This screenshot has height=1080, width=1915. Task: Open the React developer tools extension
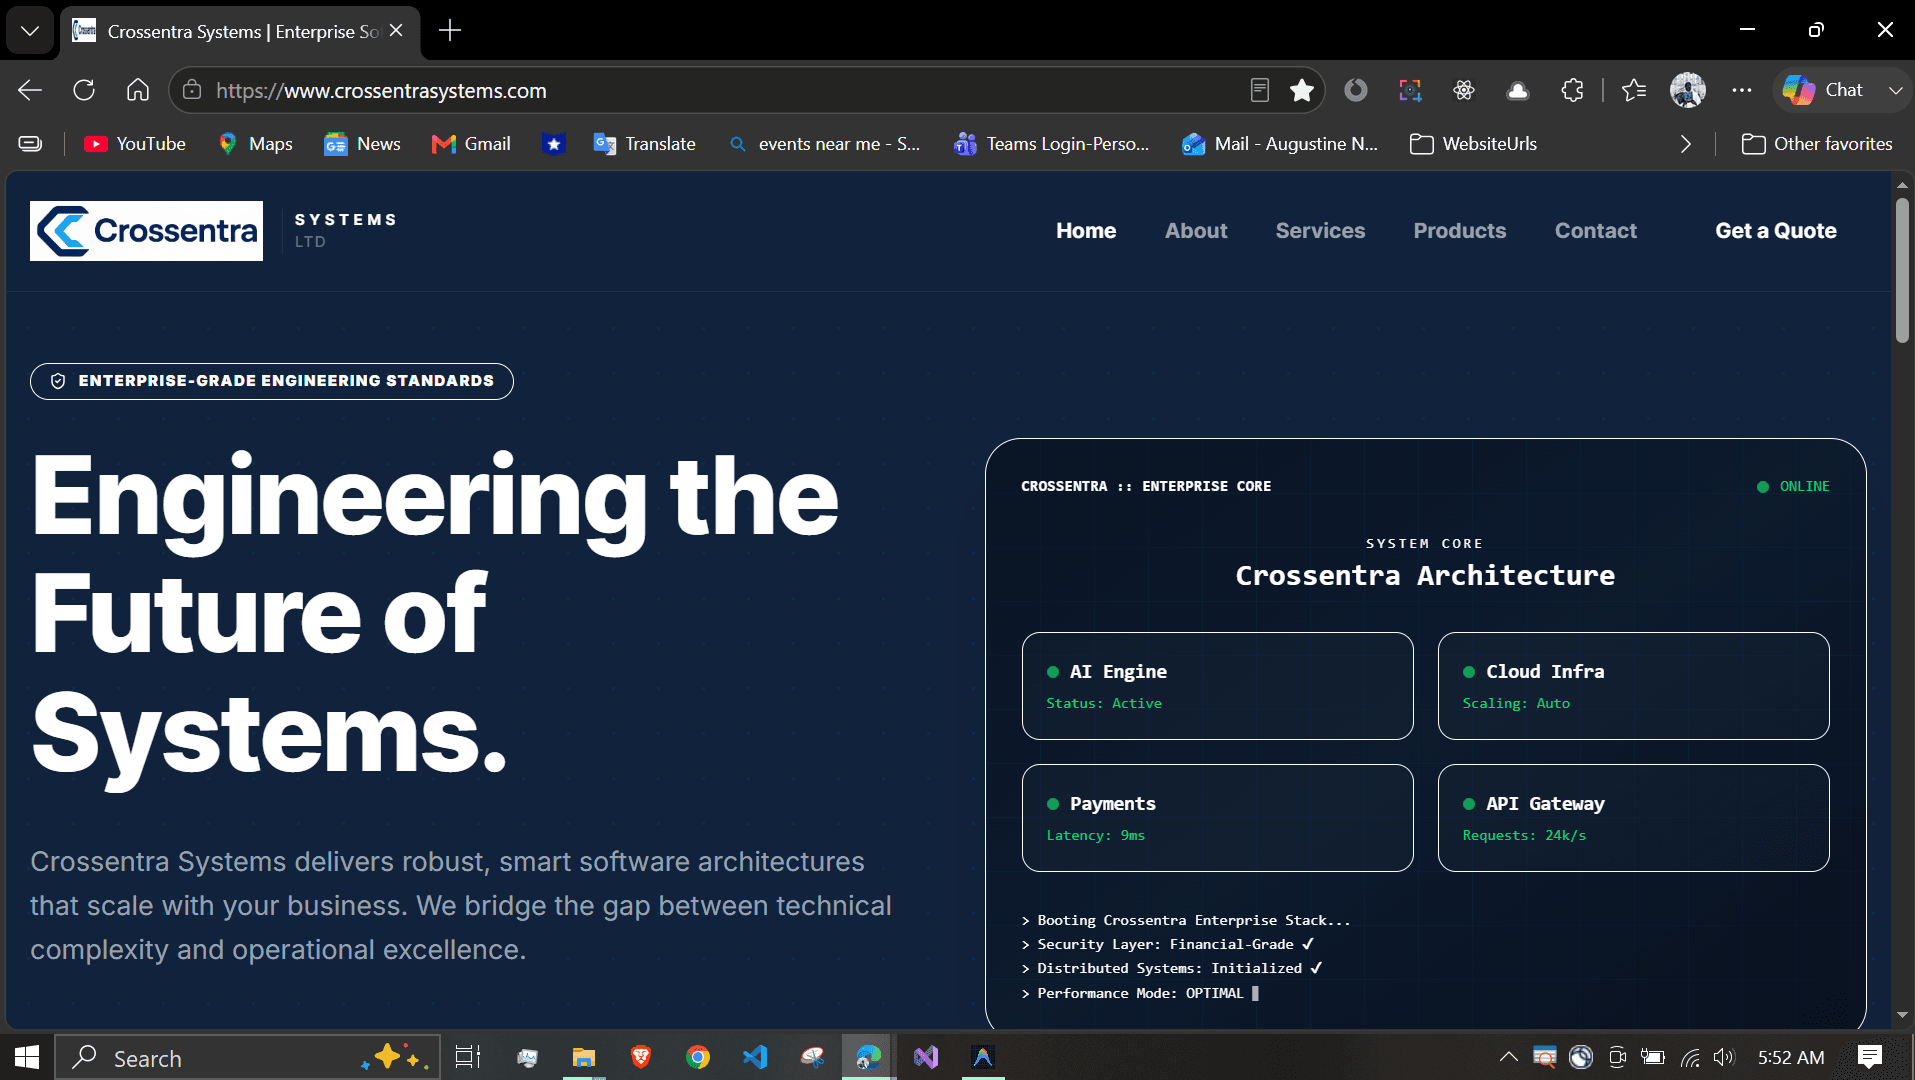1464,90
